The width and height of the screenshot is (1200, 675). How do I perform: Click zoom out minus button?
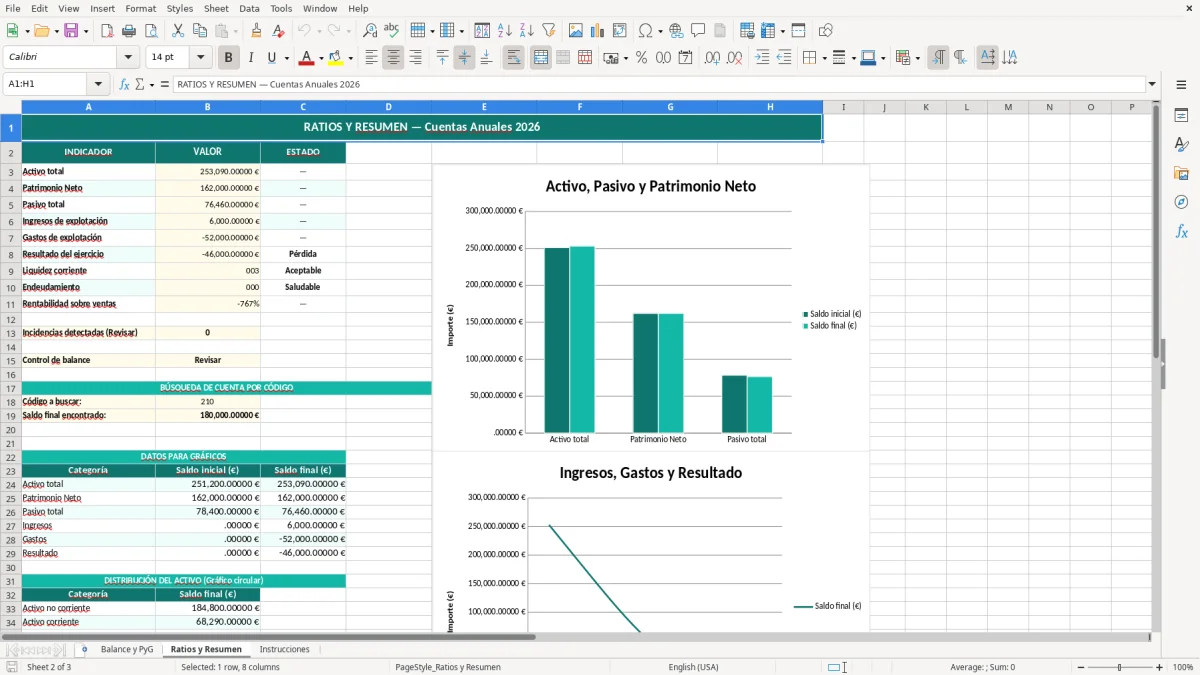click(1080, 667)
